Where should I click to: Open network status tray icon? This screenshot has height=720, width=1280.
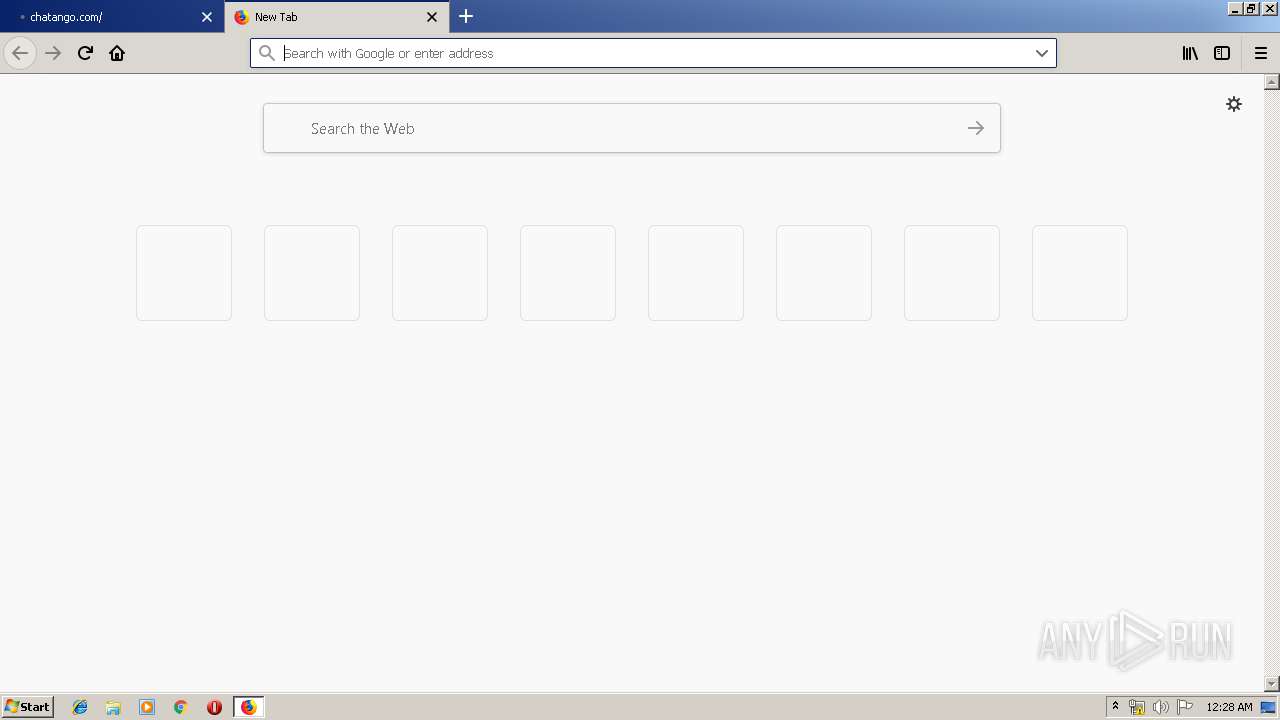pyautogui.click(x=1137, y=707)
